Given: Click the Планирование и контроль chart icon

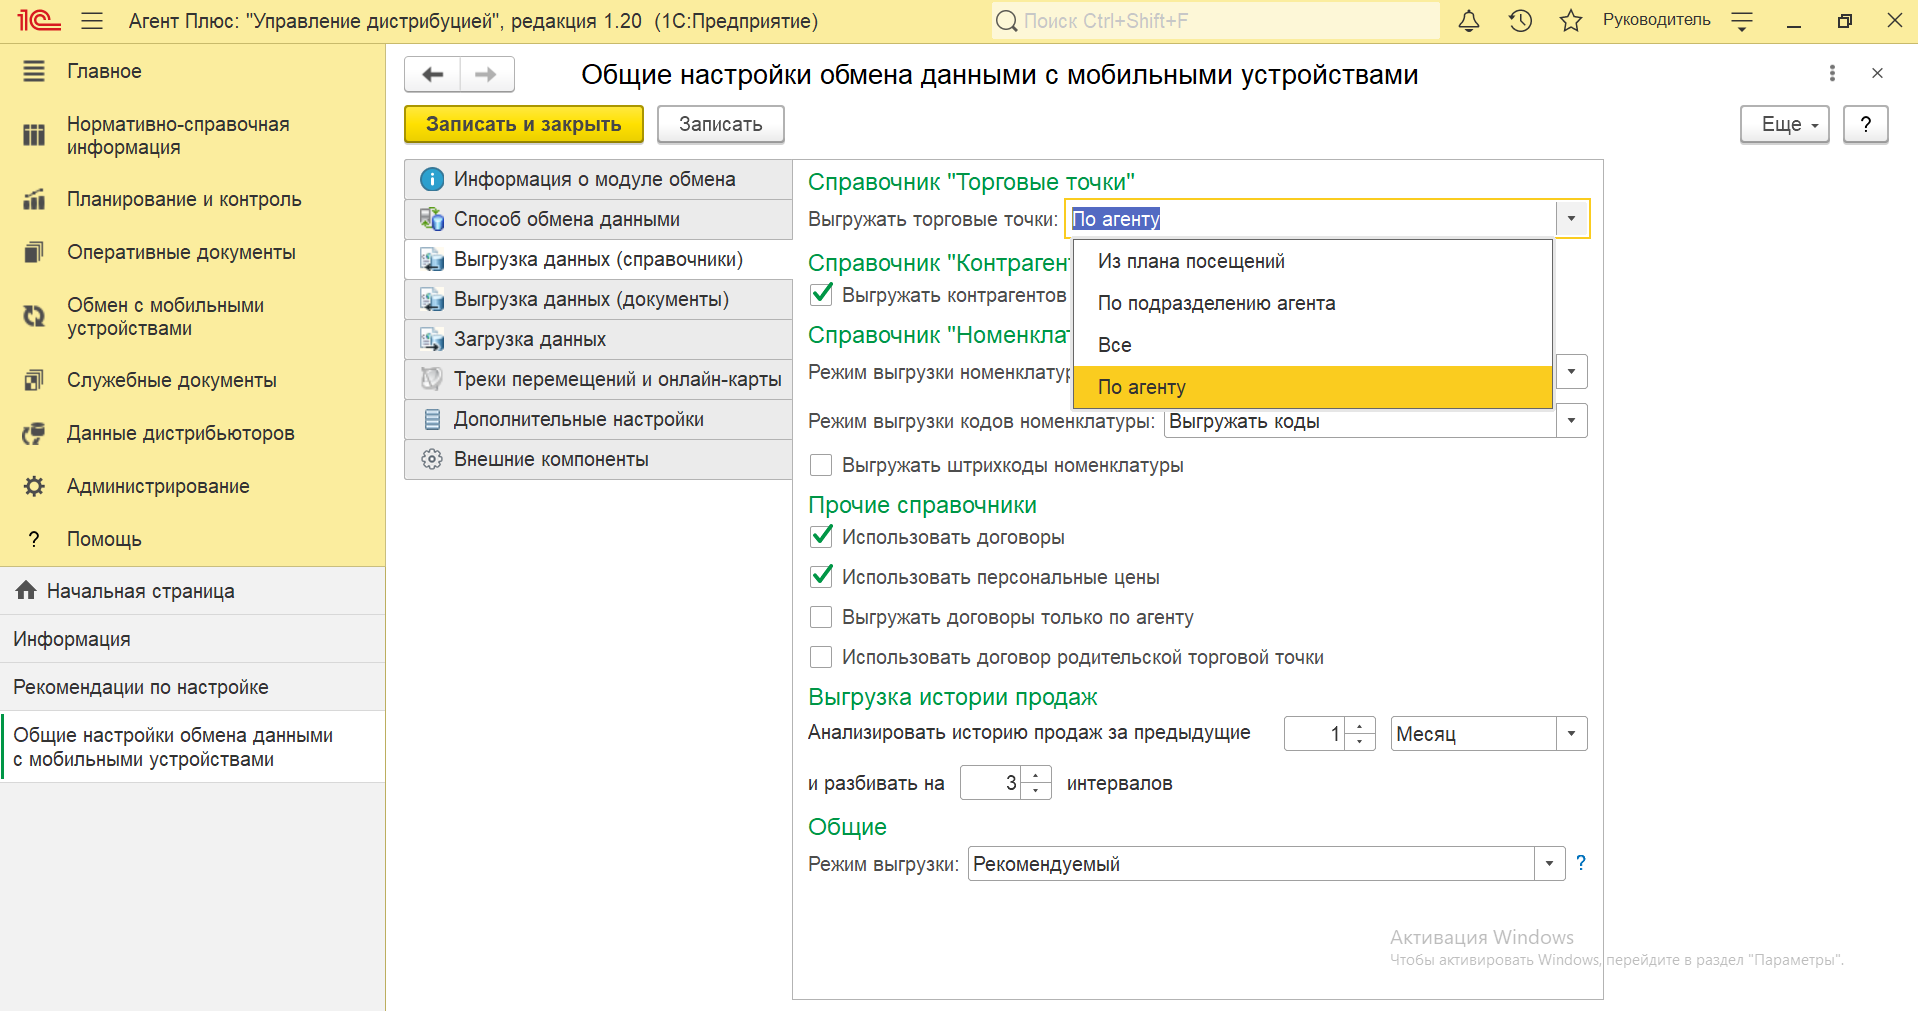Looking at the screenshot, I should pos(34,199).
